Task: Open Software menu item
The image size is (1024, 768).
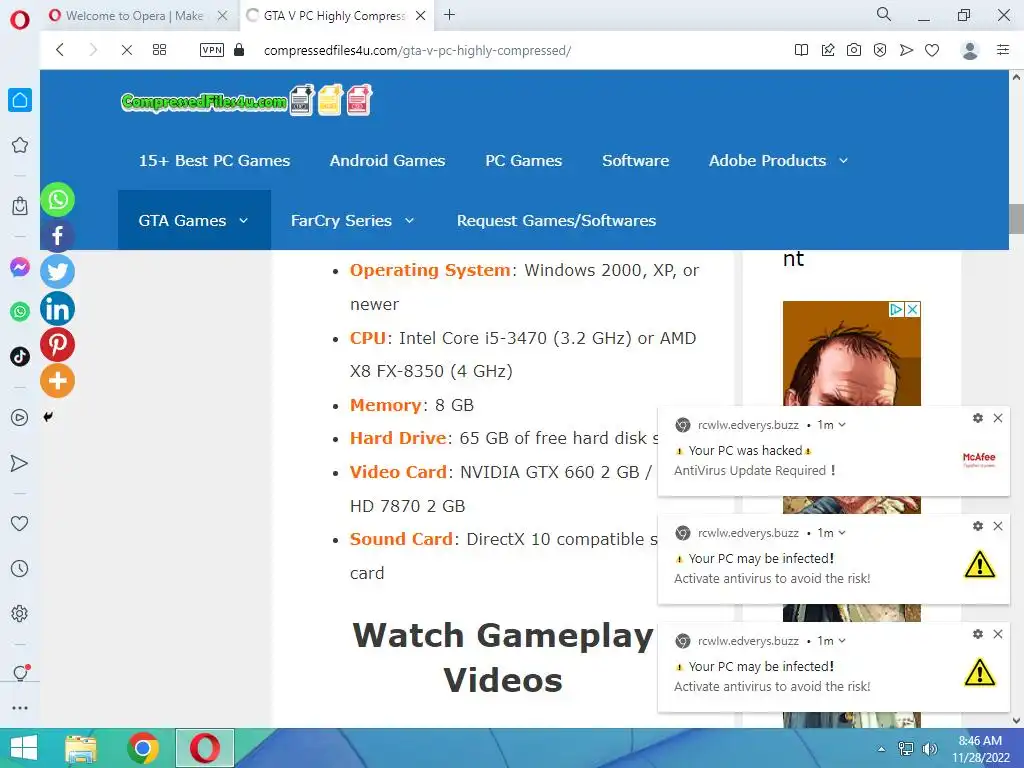Action: (635, 161)
